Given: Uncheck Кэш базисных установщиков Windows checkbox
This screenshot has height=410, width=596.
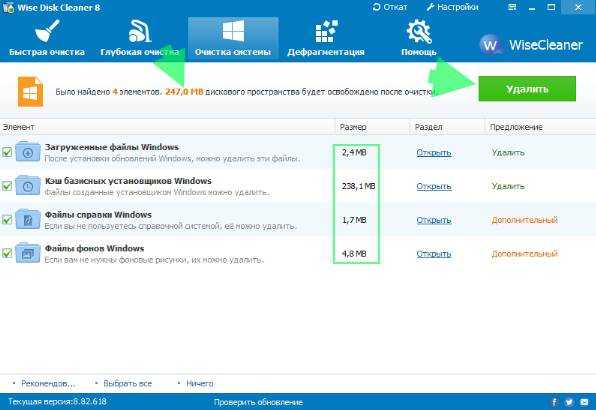Looking at the screenshot, I should [x=7, y=186].
